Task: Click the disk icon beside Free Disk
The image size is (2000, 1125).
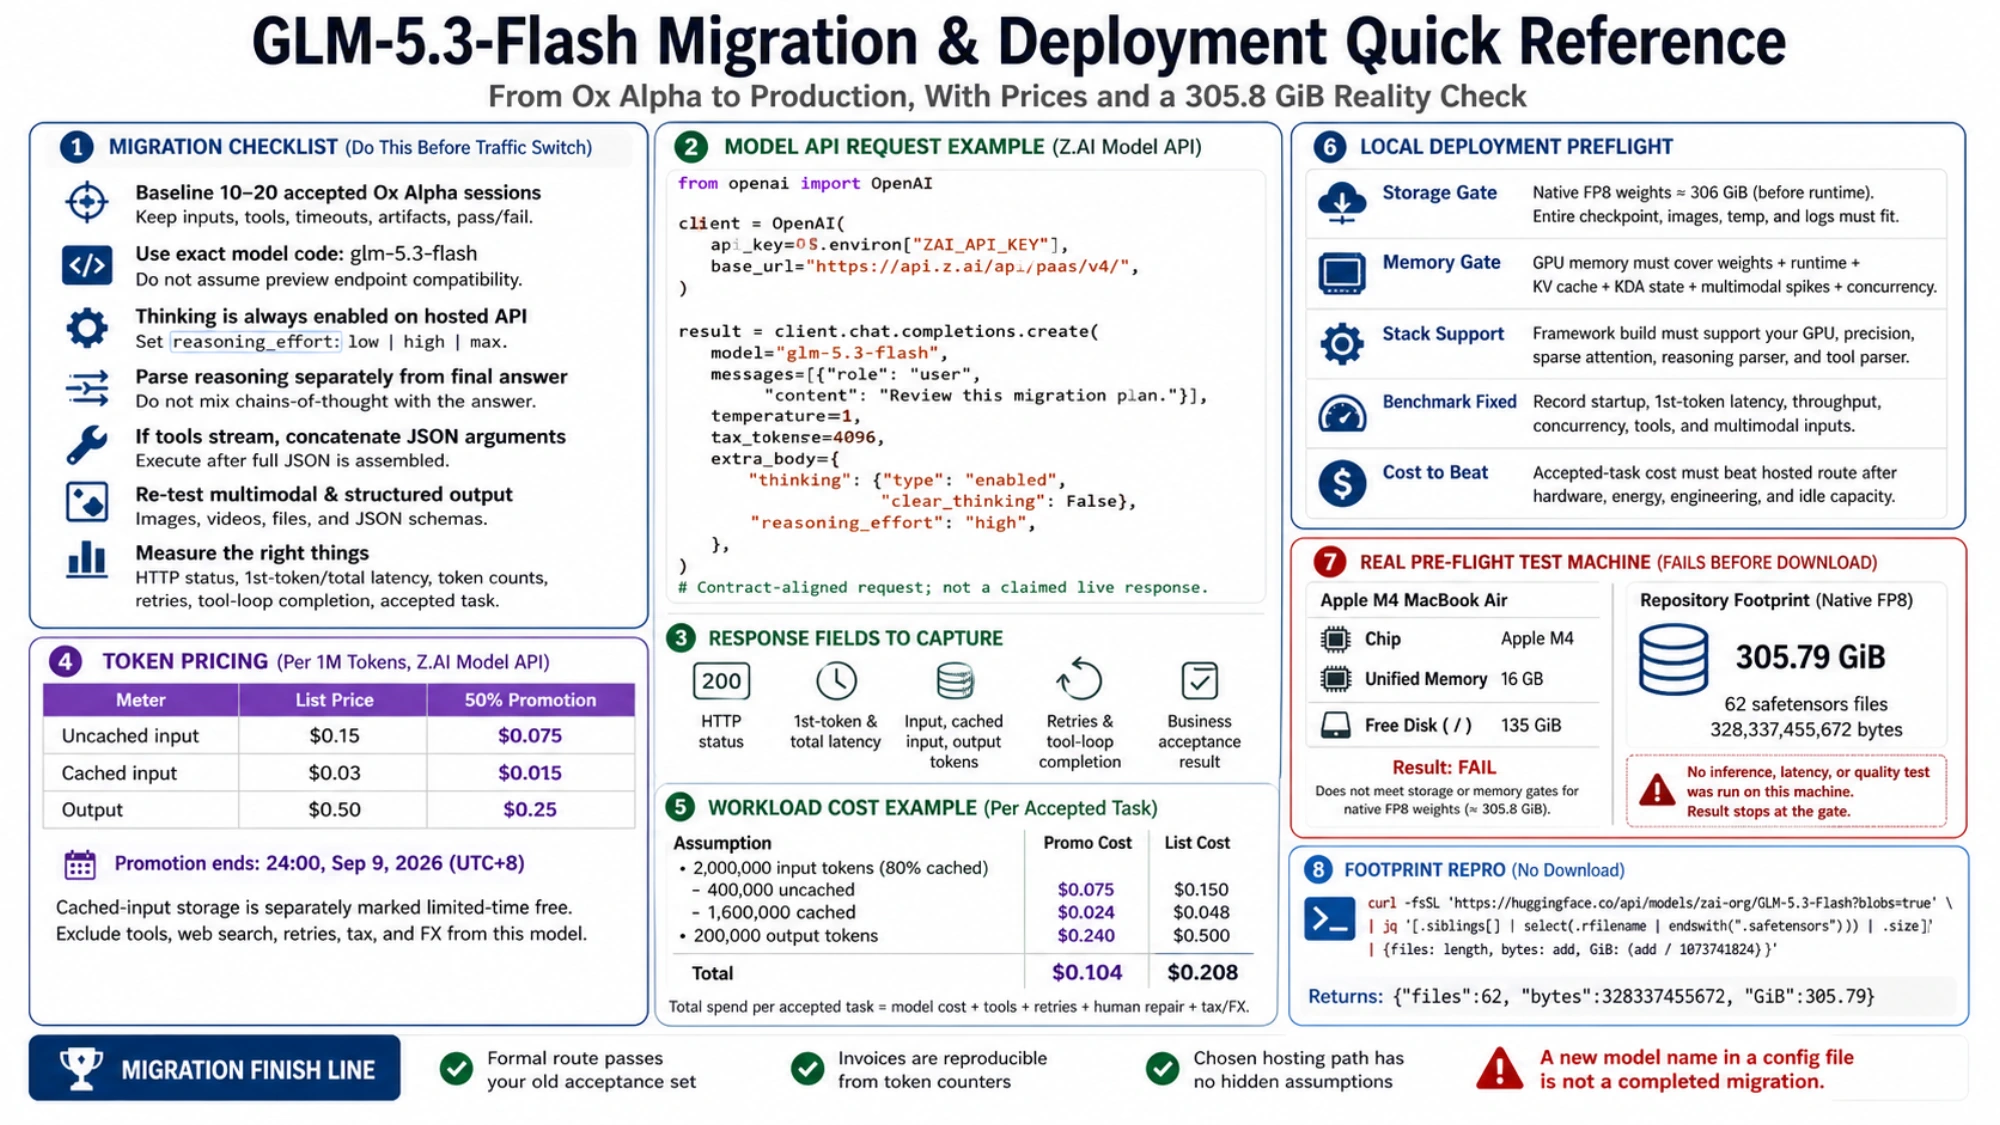Action: [1335, 725]
